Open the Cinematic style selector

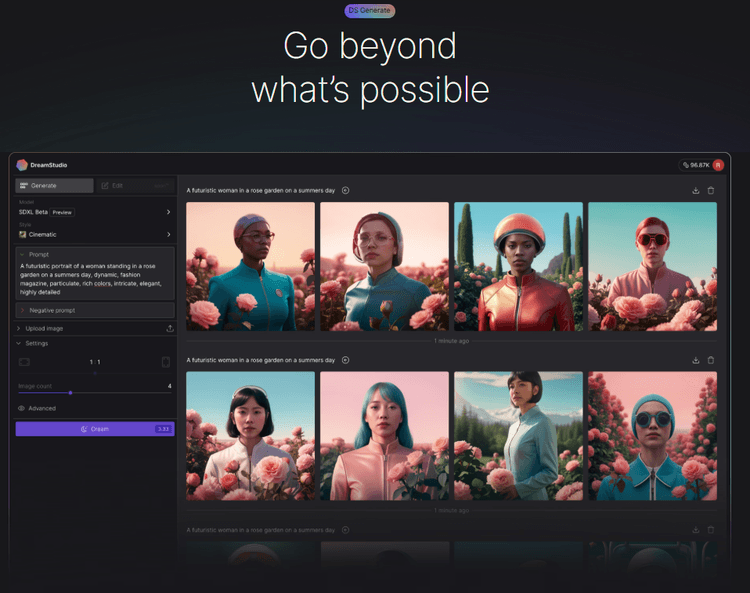95,234
